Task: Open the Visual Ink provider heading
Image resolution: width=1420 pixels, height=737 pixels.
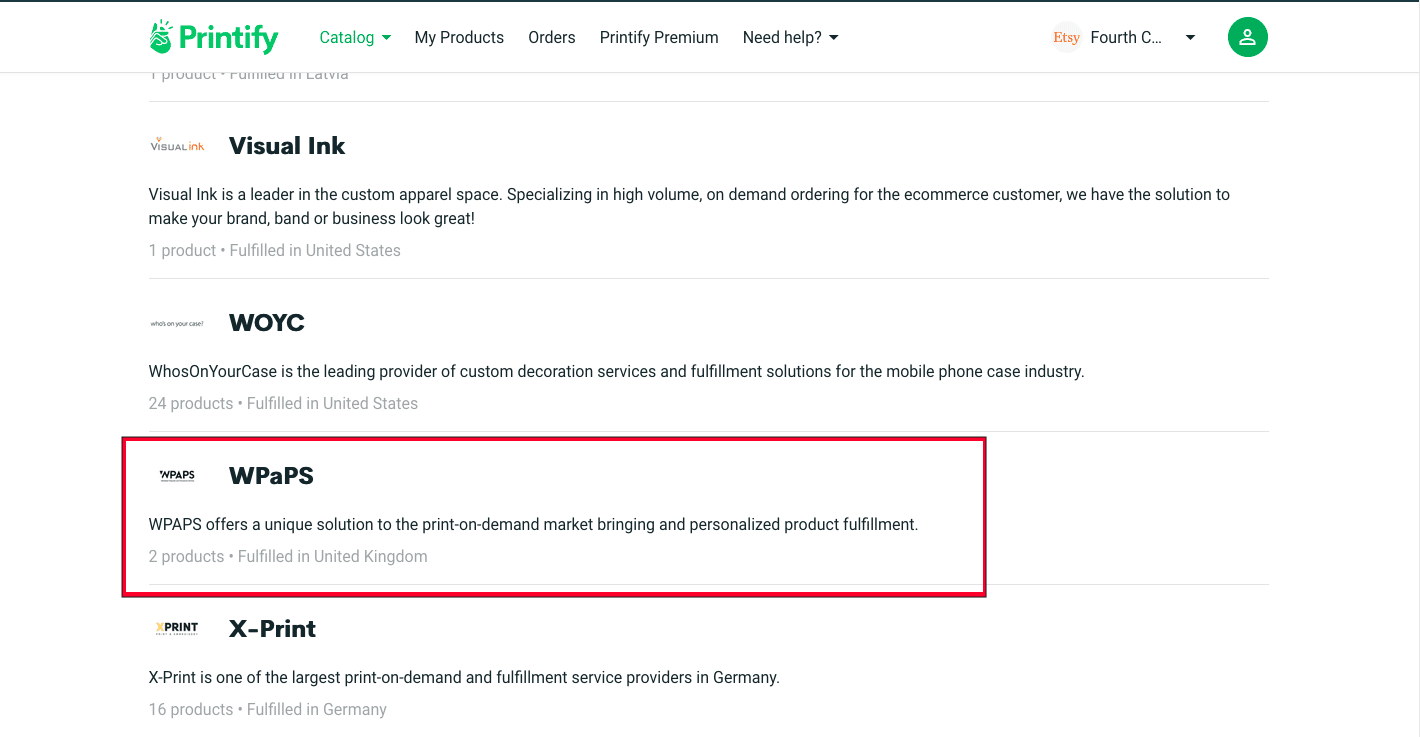Action: tap(287, 146)
